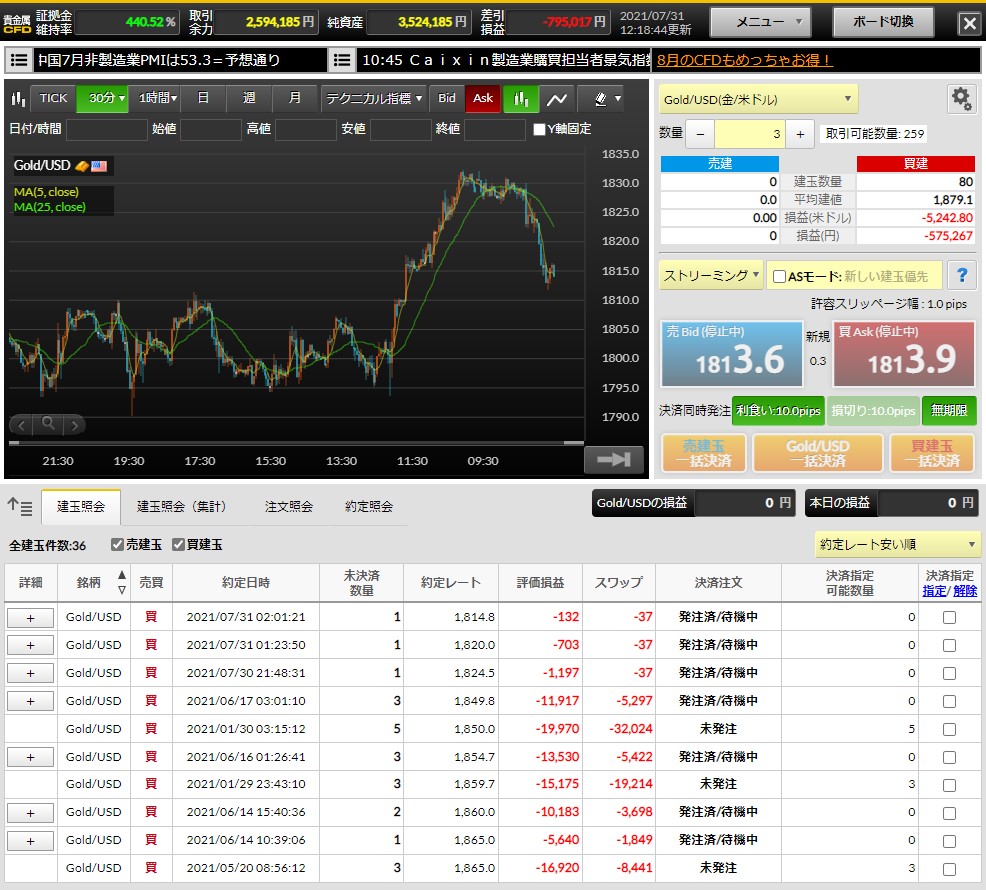986x890 pixels.
Task: Click the quantity input field
Action: [750, 134]
